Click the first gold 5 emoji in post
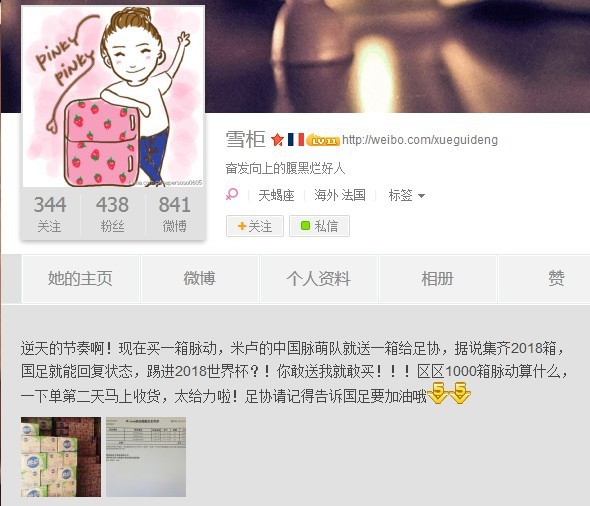Image resolution: width=590 pixels, height=506 pixels. tap(438, 393)
